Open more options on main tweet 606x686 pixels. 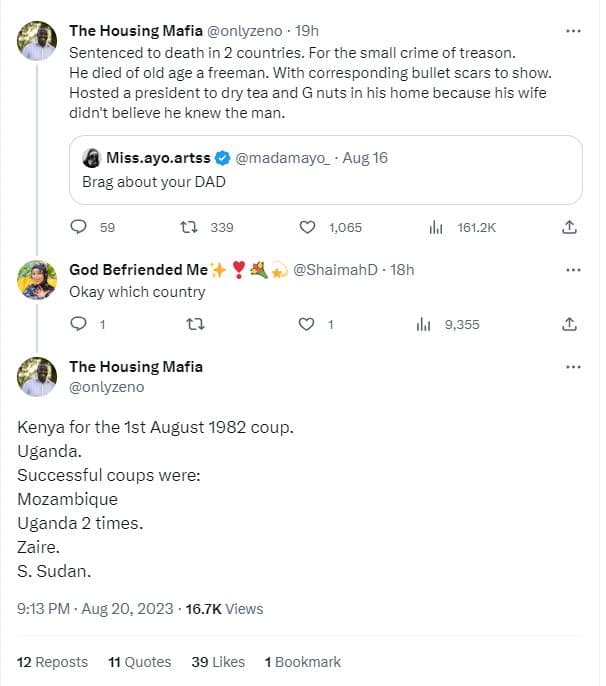(x=572, y=367)
